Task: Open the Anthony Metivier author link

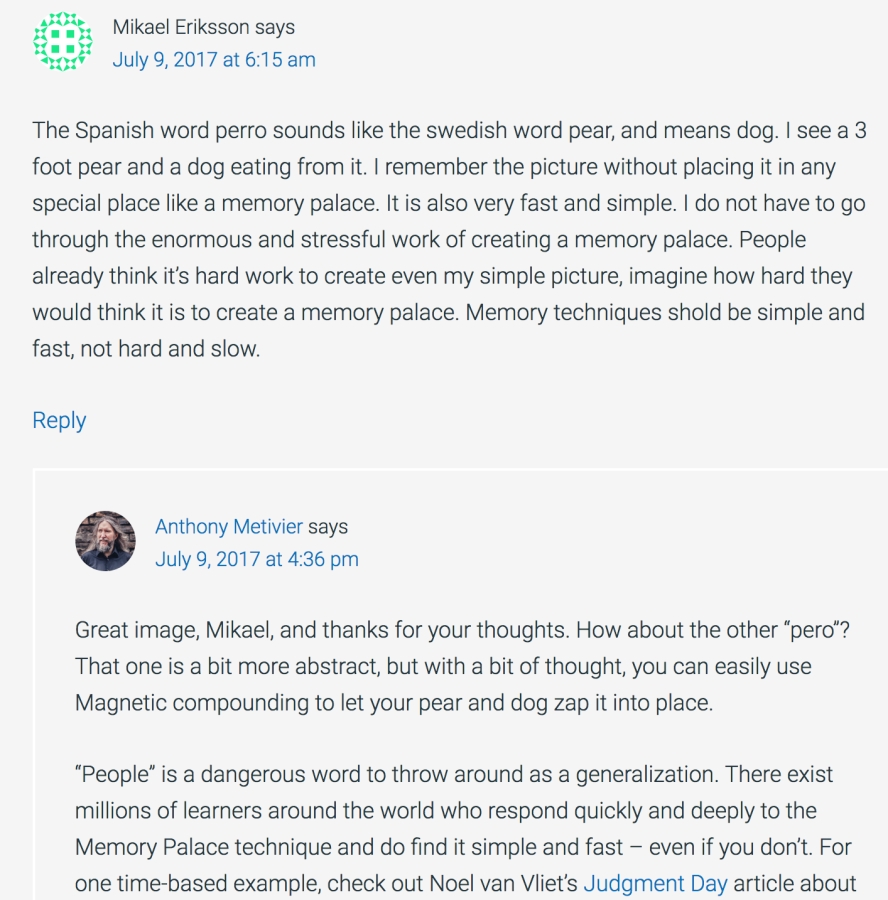Action: [228, 526]
